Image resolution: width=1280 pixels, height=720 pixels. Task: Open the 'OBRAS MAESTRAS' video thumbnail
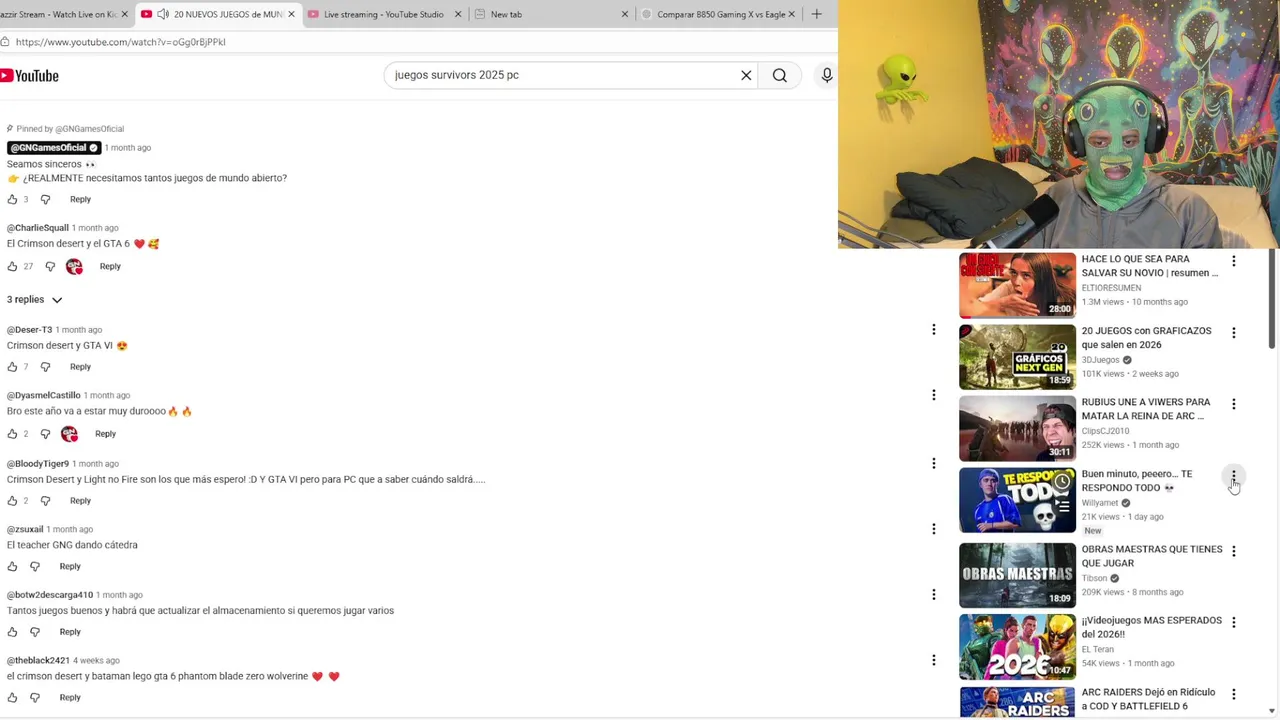[1017, 575]
